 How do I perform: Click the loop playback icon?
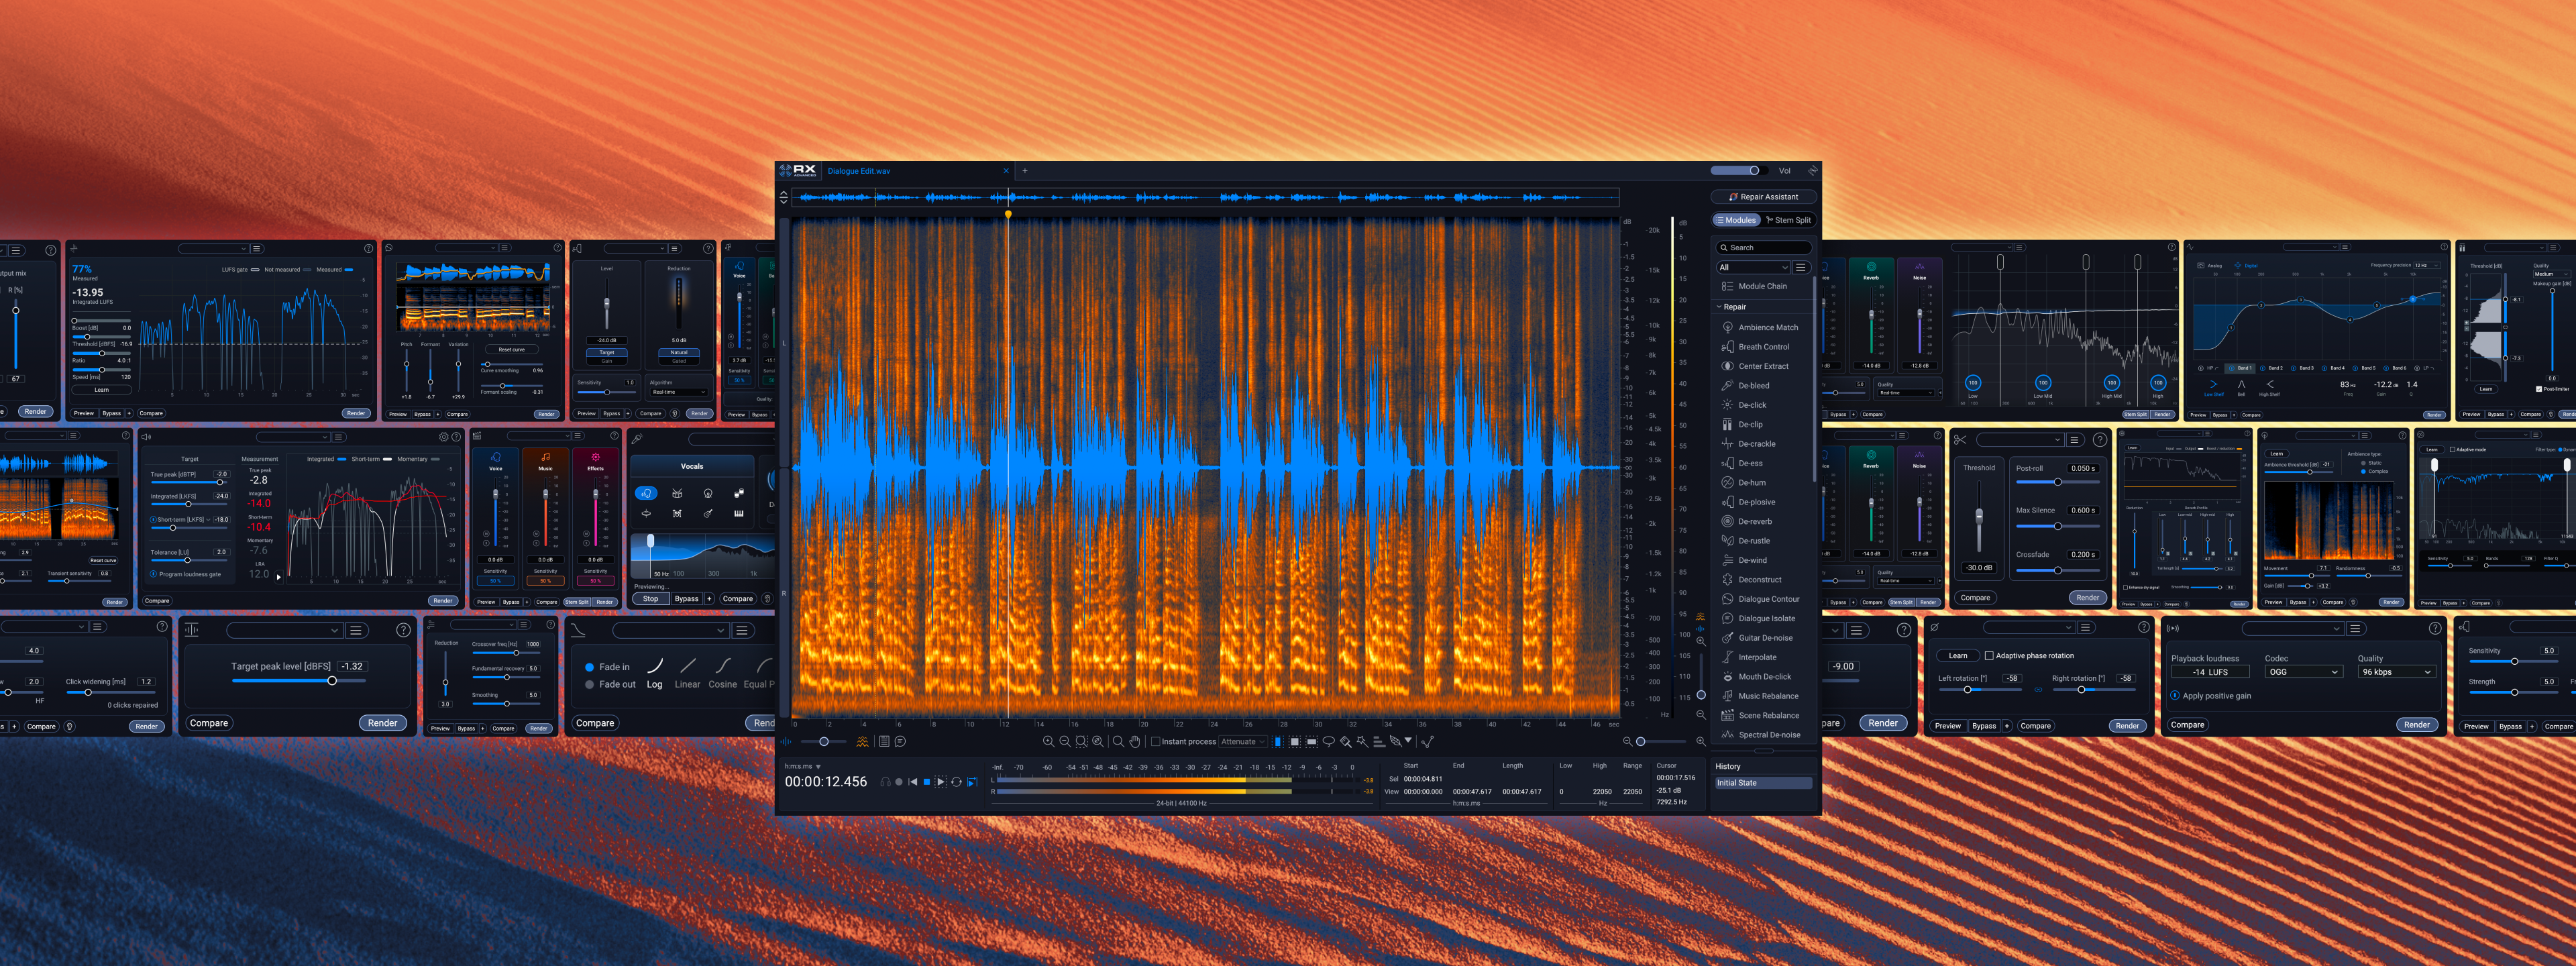click(957, 782)
